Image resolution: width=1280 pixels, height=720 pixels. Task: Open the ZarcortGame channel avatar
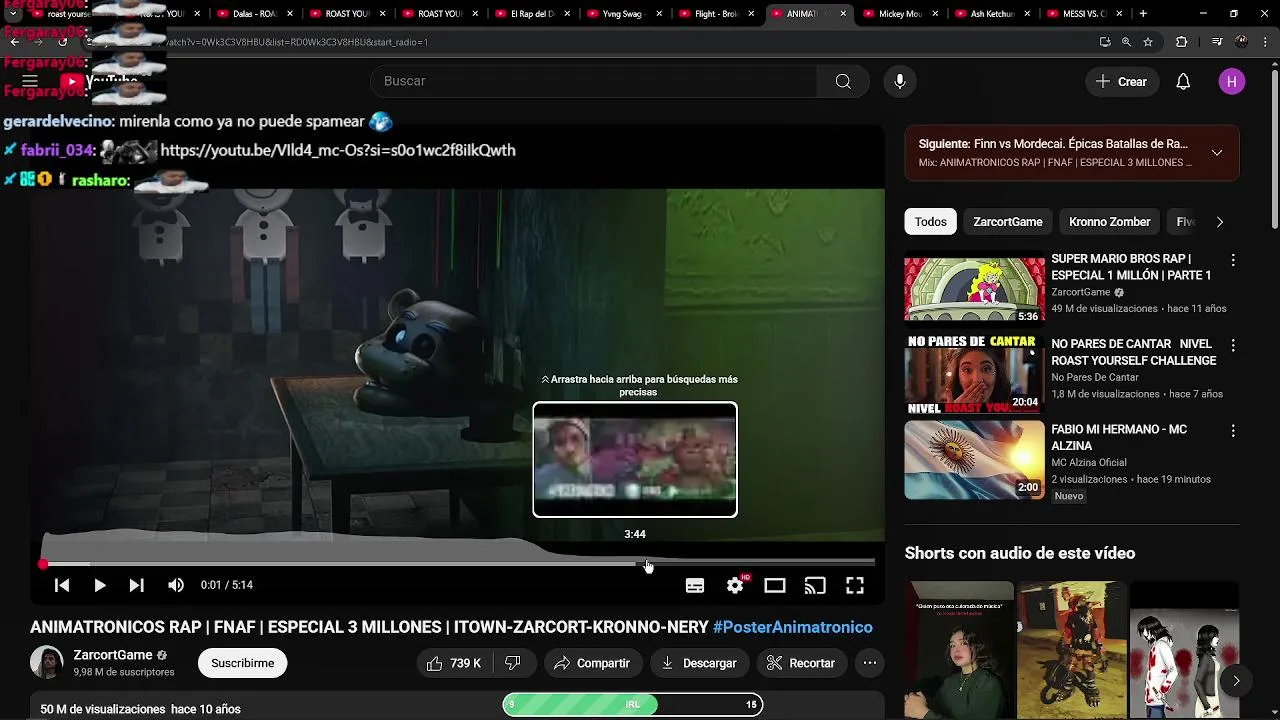coord(47,662)
